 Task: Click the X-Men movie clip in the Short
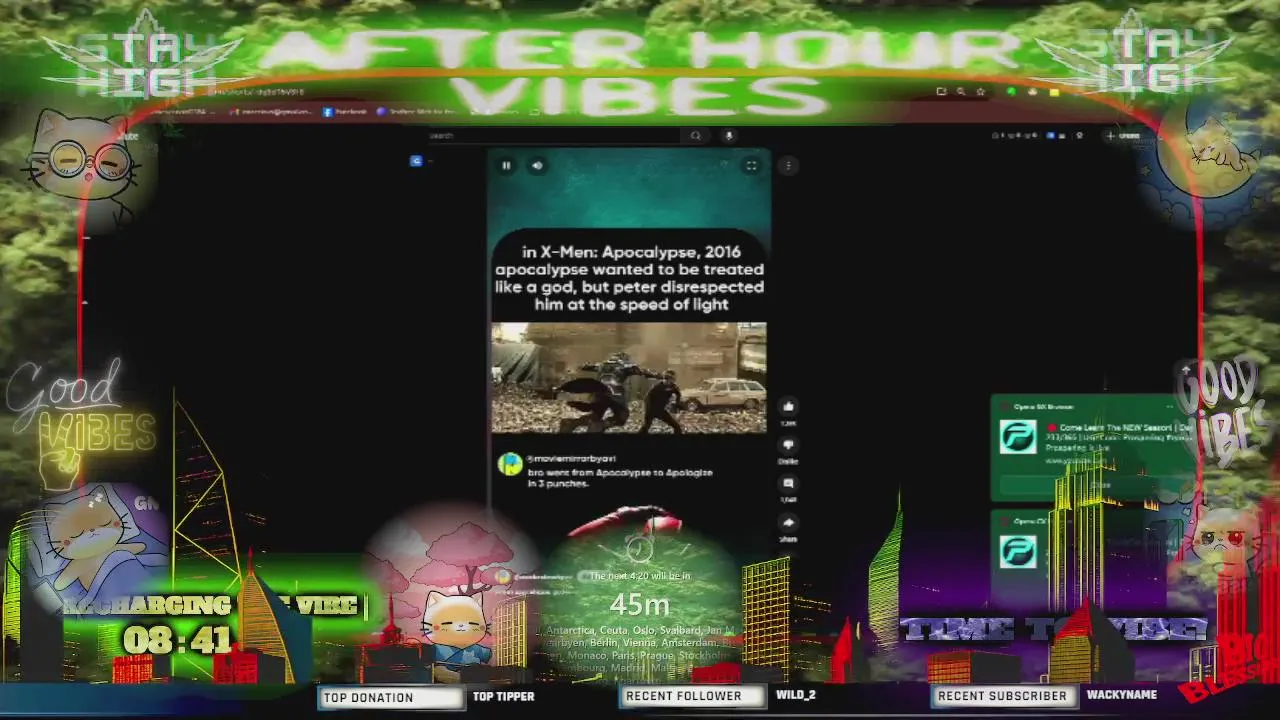pyautogui.click(x=628, y=377)
